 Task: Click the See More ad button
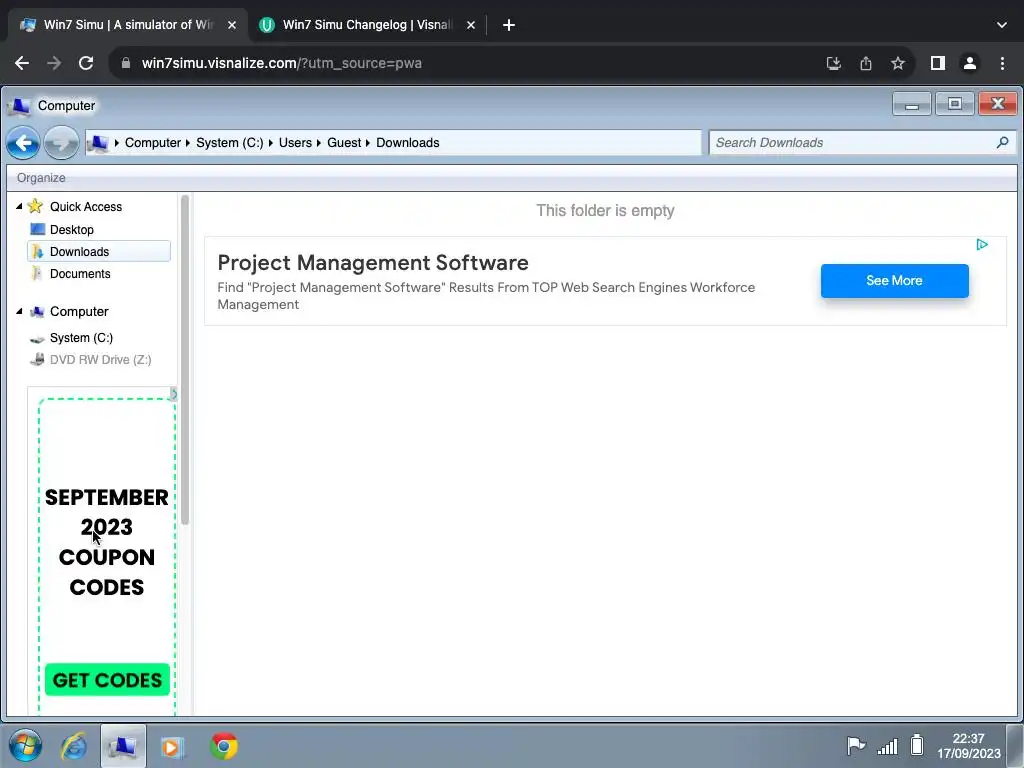[895, 281]
